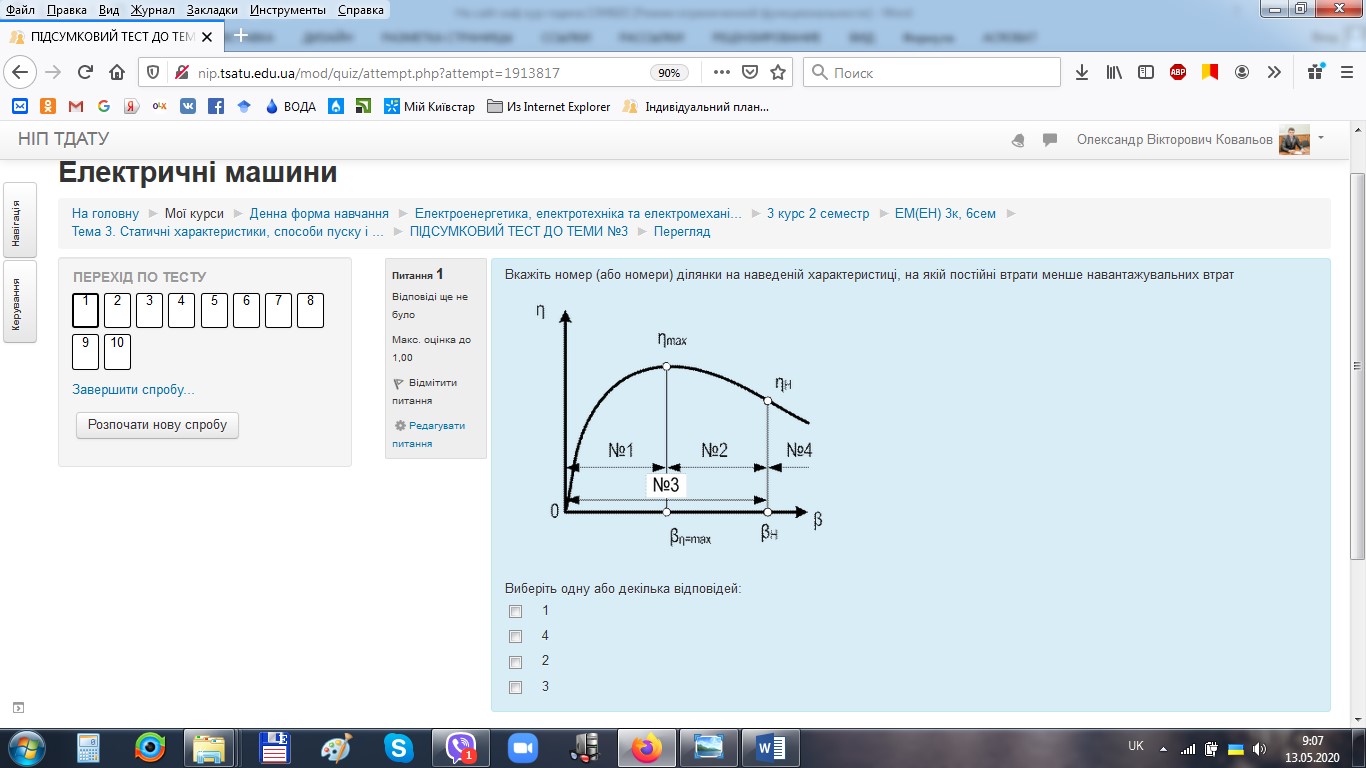Show more toolbar items chevron
The width and height of the screenshot is (1366, 768).
tap(1274, 73)
